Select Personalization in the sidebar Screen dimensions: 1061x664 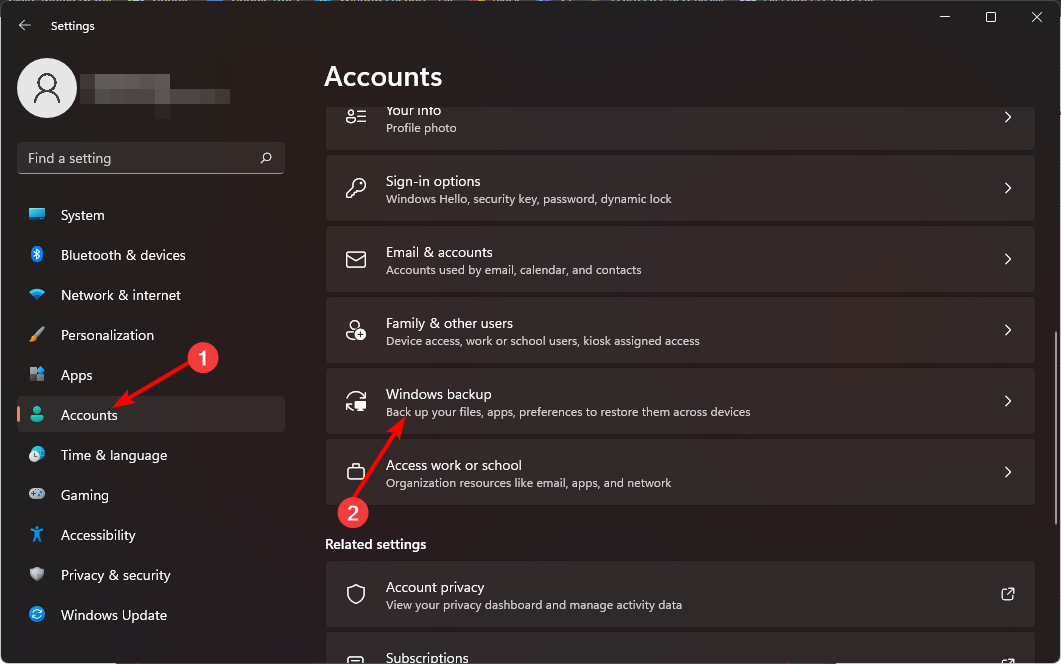[x=107, y=335]
